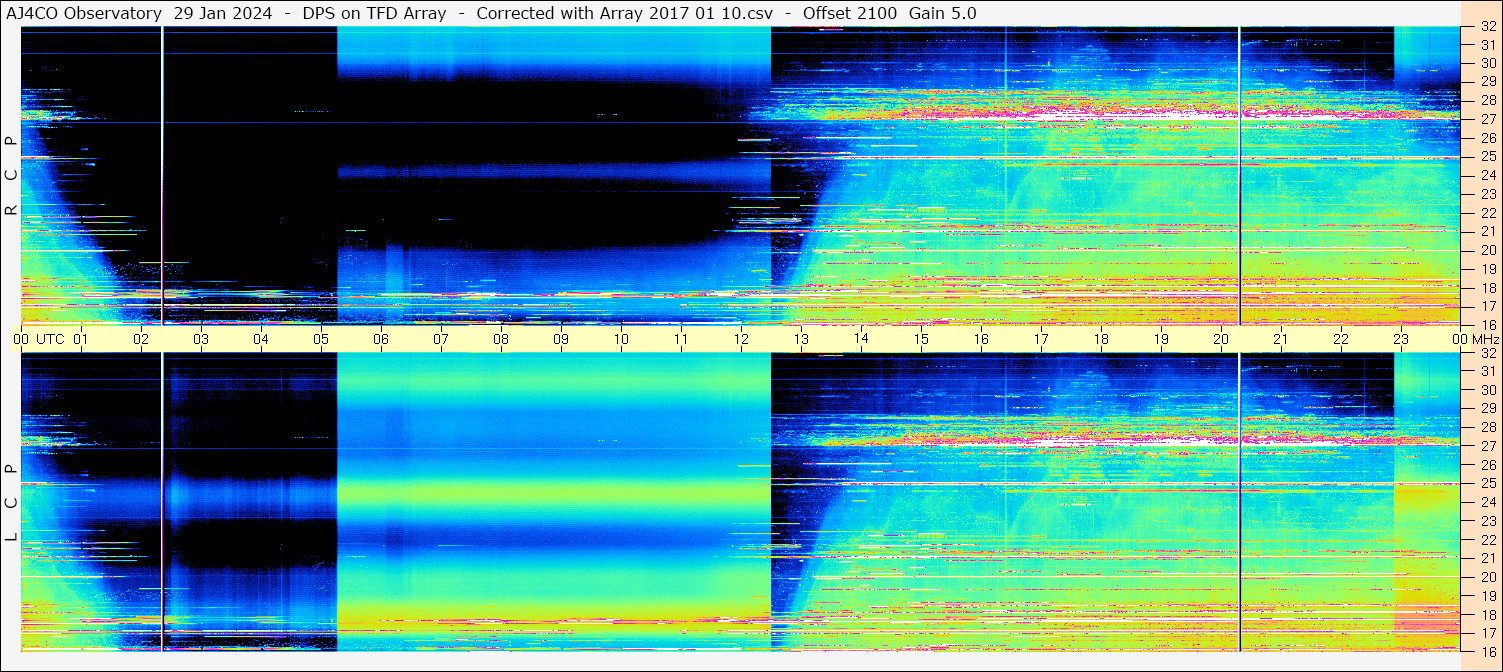This screenshot has width=1503, height=672.
Task: Click the 29 MHz tick of LCP panel
Action: coord(1487,408)
